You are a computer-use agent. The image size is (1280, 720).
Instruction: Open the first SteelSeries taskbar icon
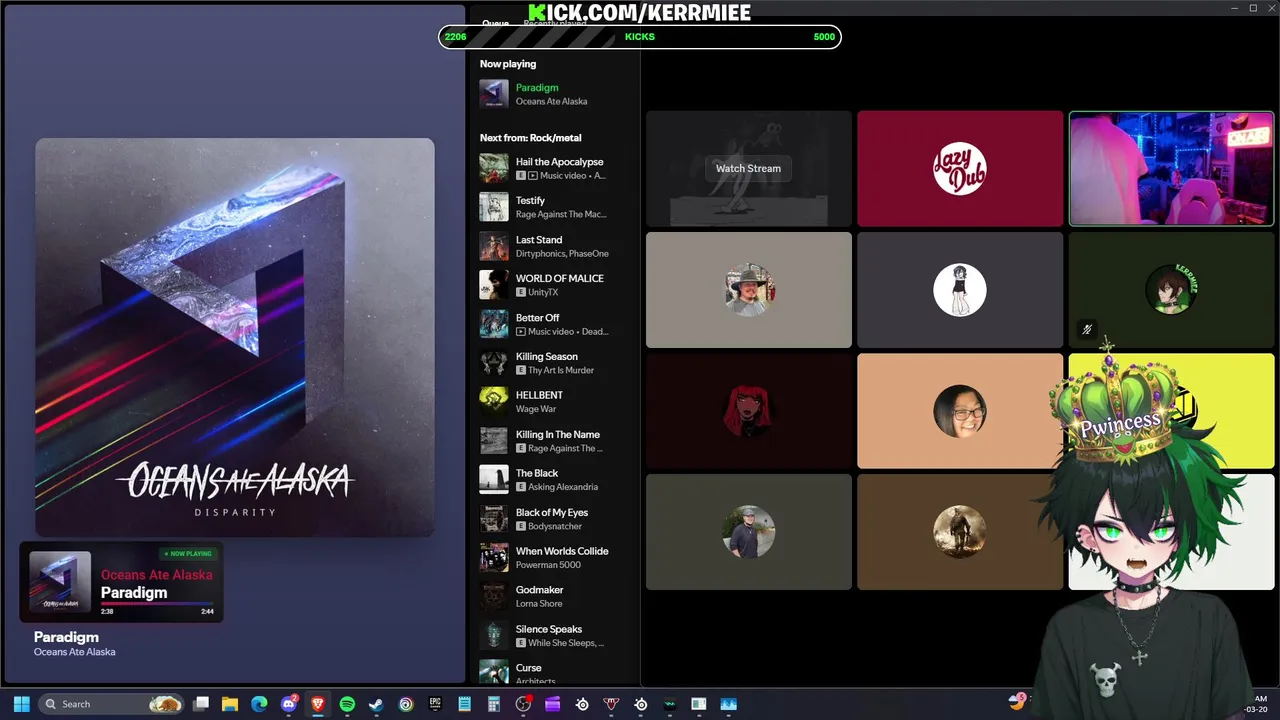point(582,704)
